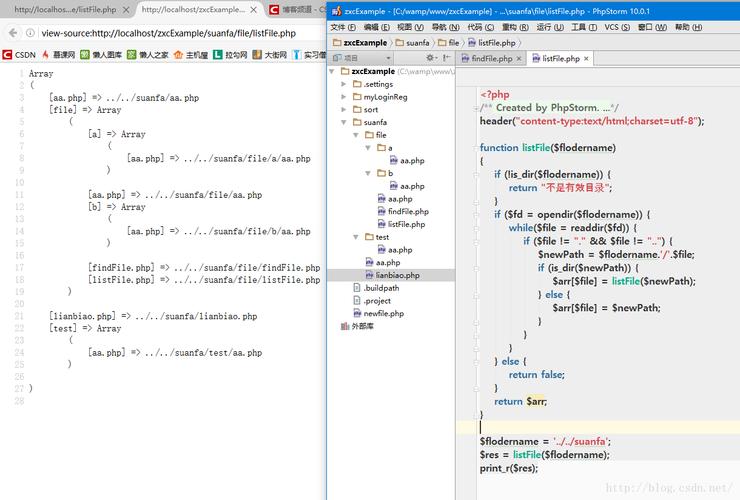Collapse zxcExample project root node

332,71
